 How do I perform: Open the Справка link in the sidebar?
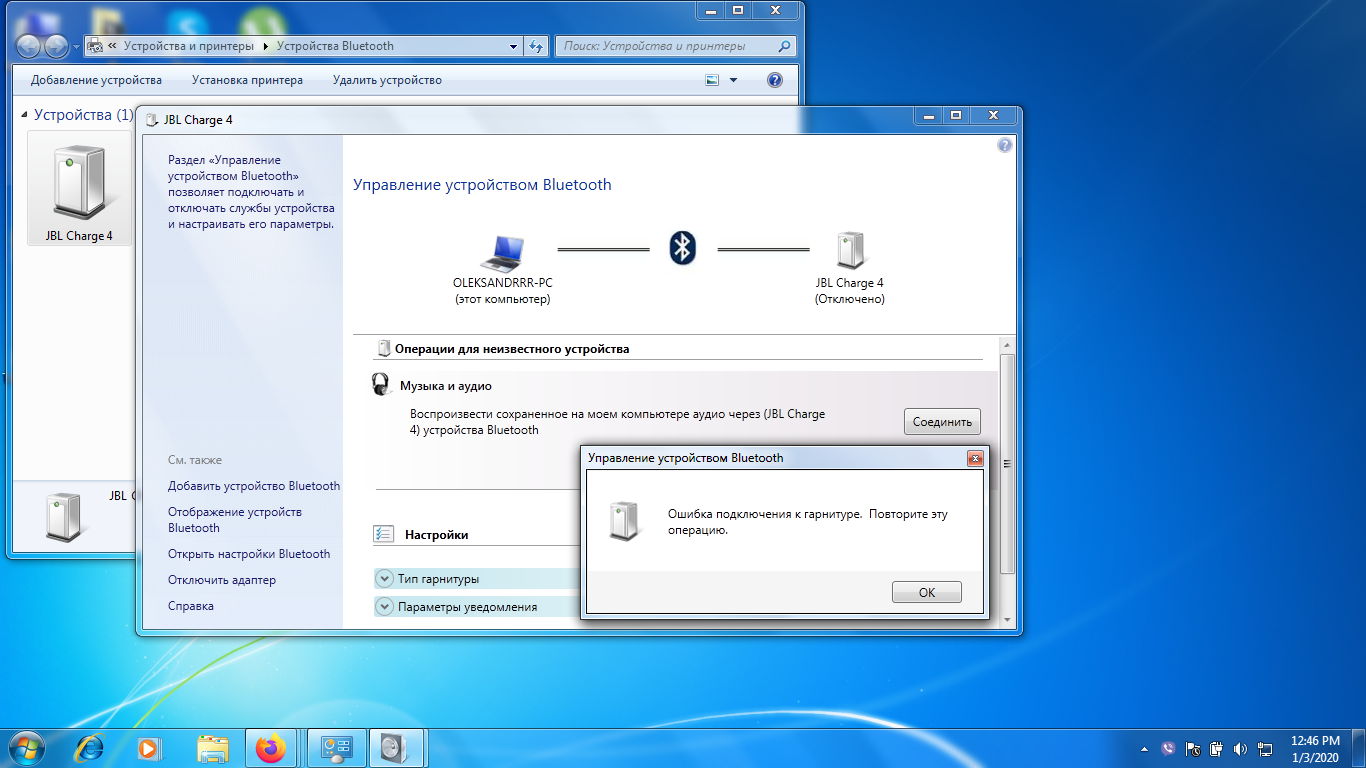(x=190, y=606)
